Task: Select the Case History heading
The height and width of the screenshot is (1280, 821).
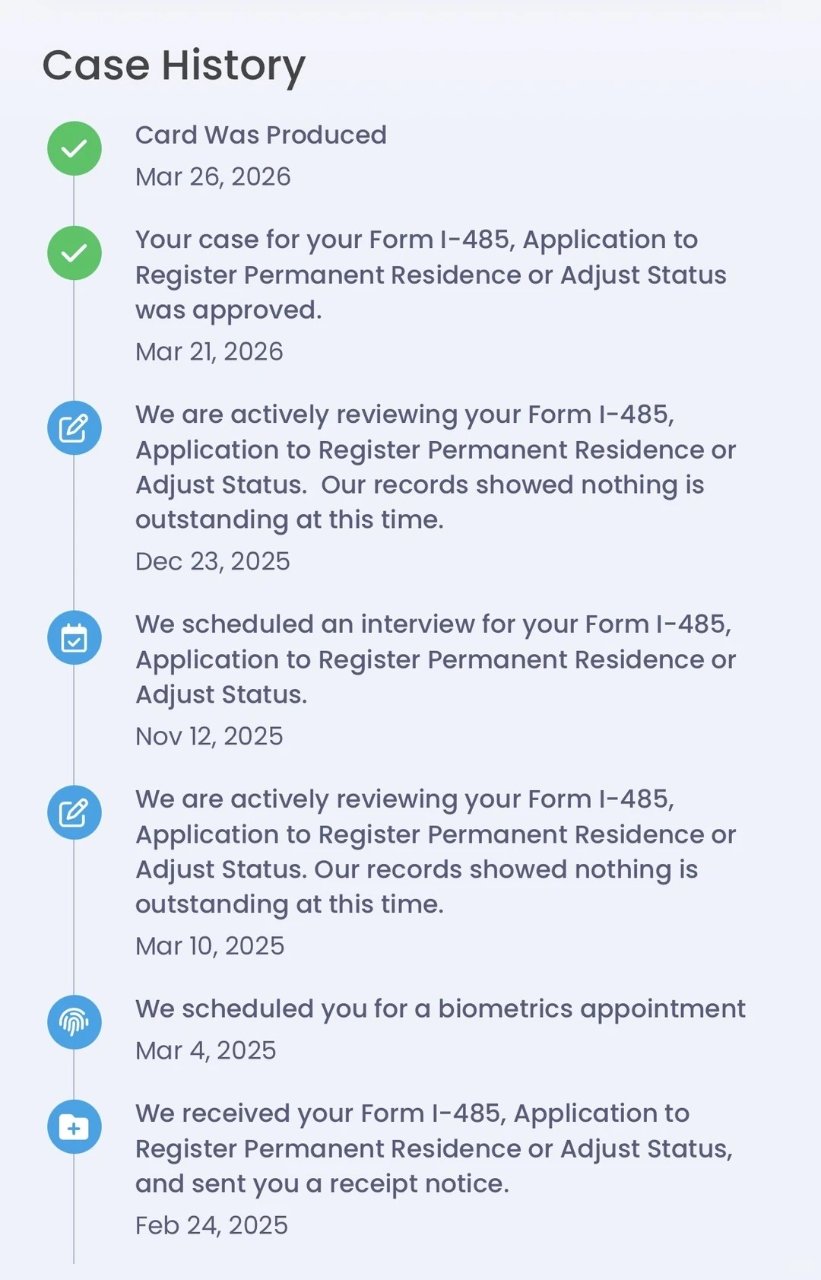Action: [x=173, y=66]
